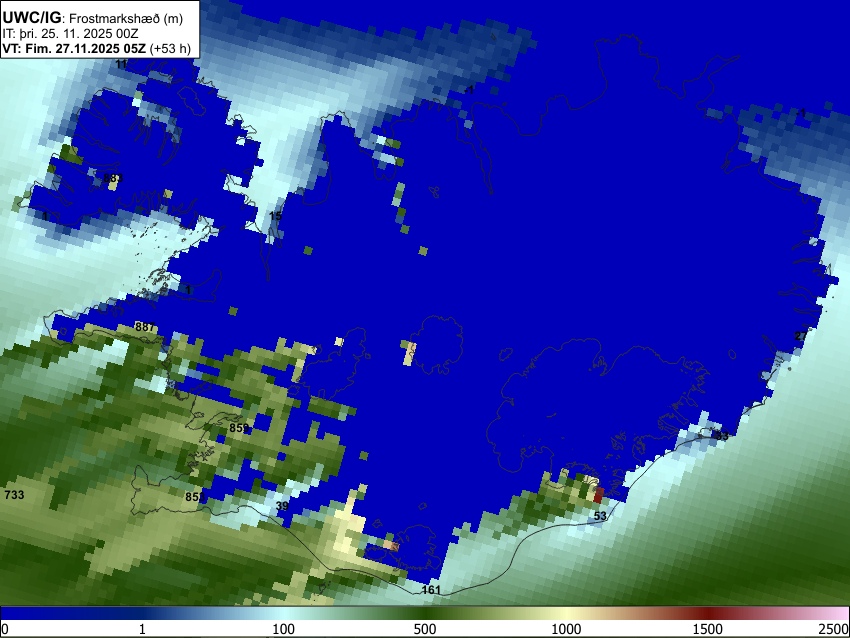Click the map value 733

coord(14,494)
